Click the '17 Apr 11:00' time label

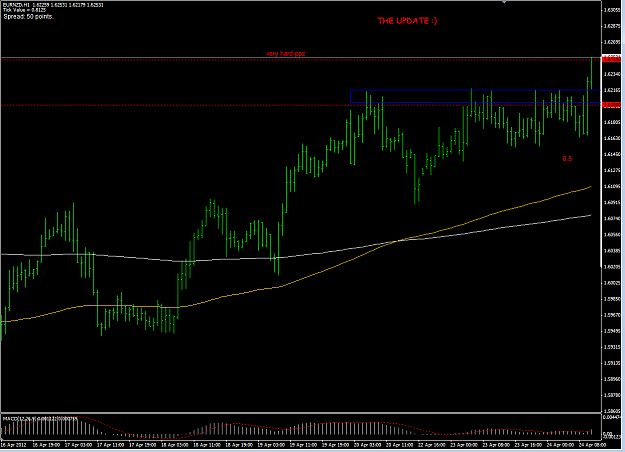click(x=110, y=445)
